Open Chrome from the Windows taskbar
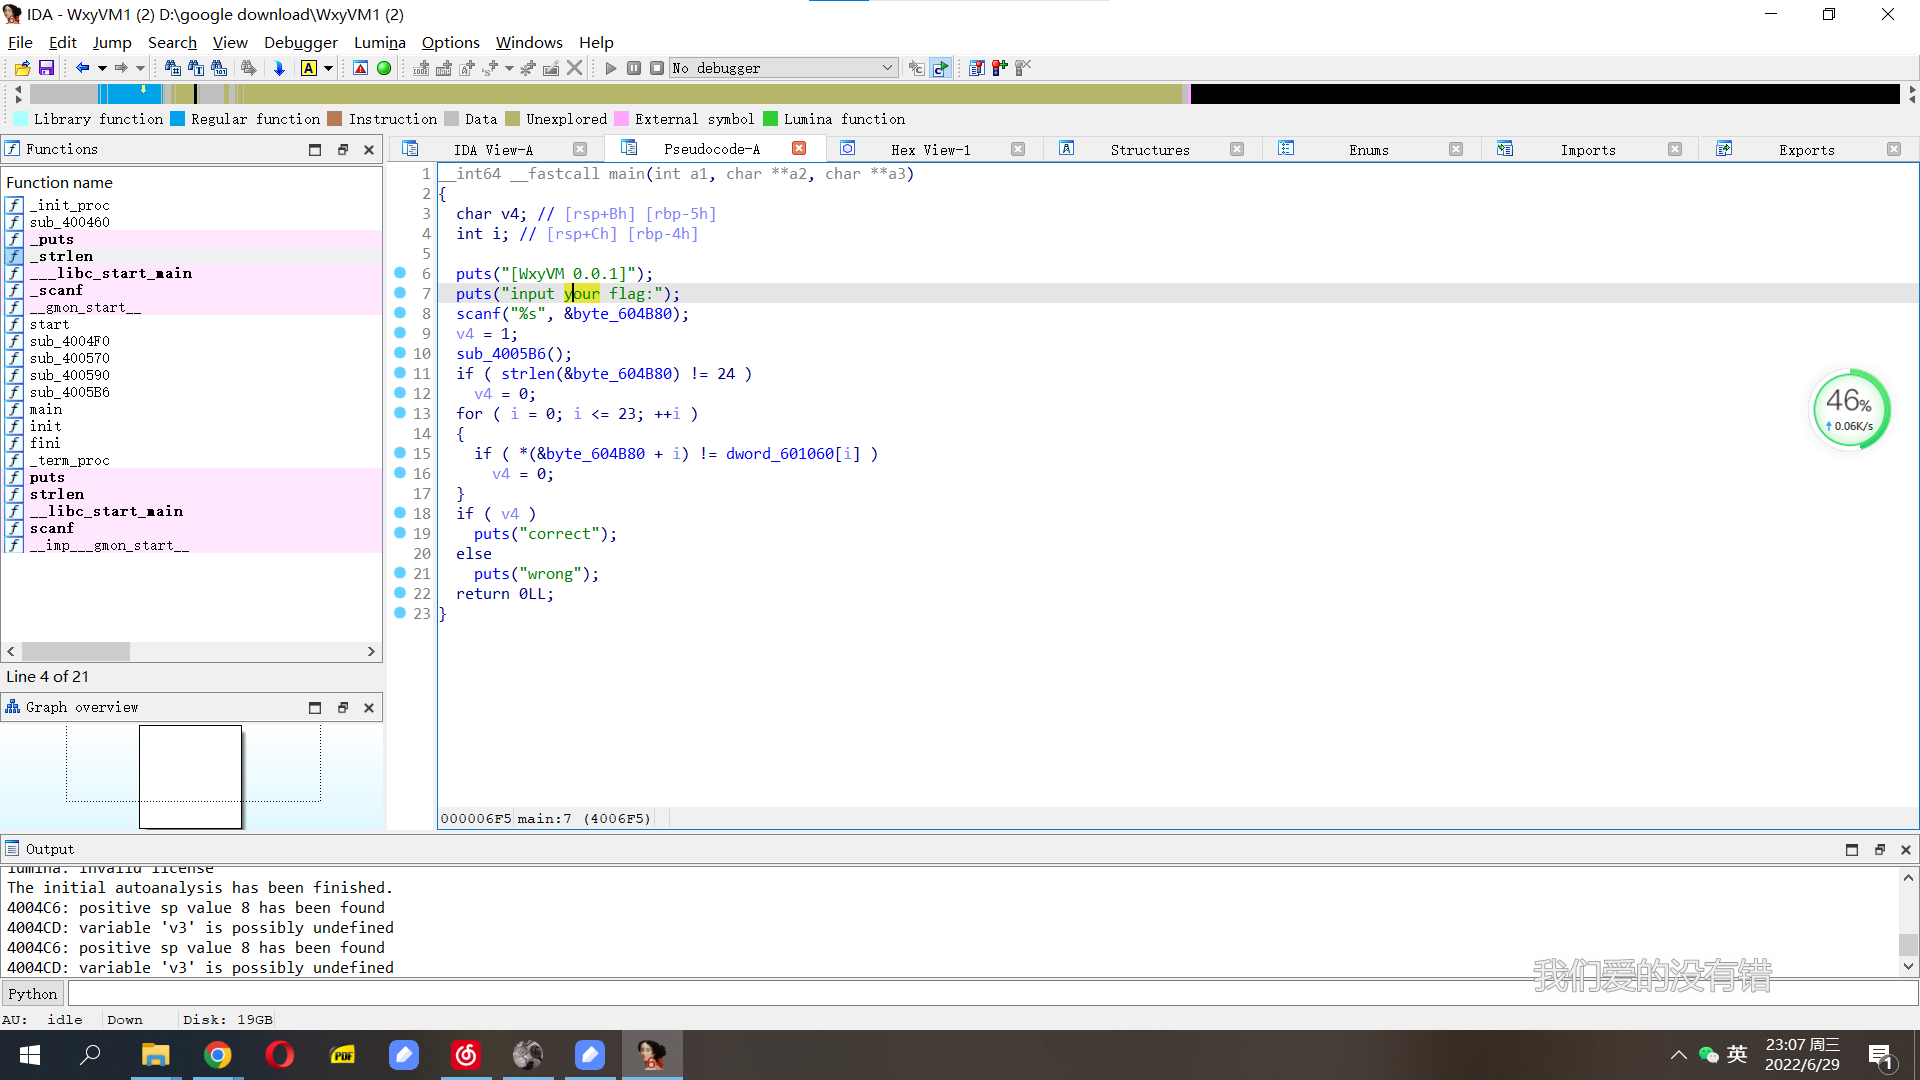This screenshot has height=1080, width=1920. [218, 1055]
